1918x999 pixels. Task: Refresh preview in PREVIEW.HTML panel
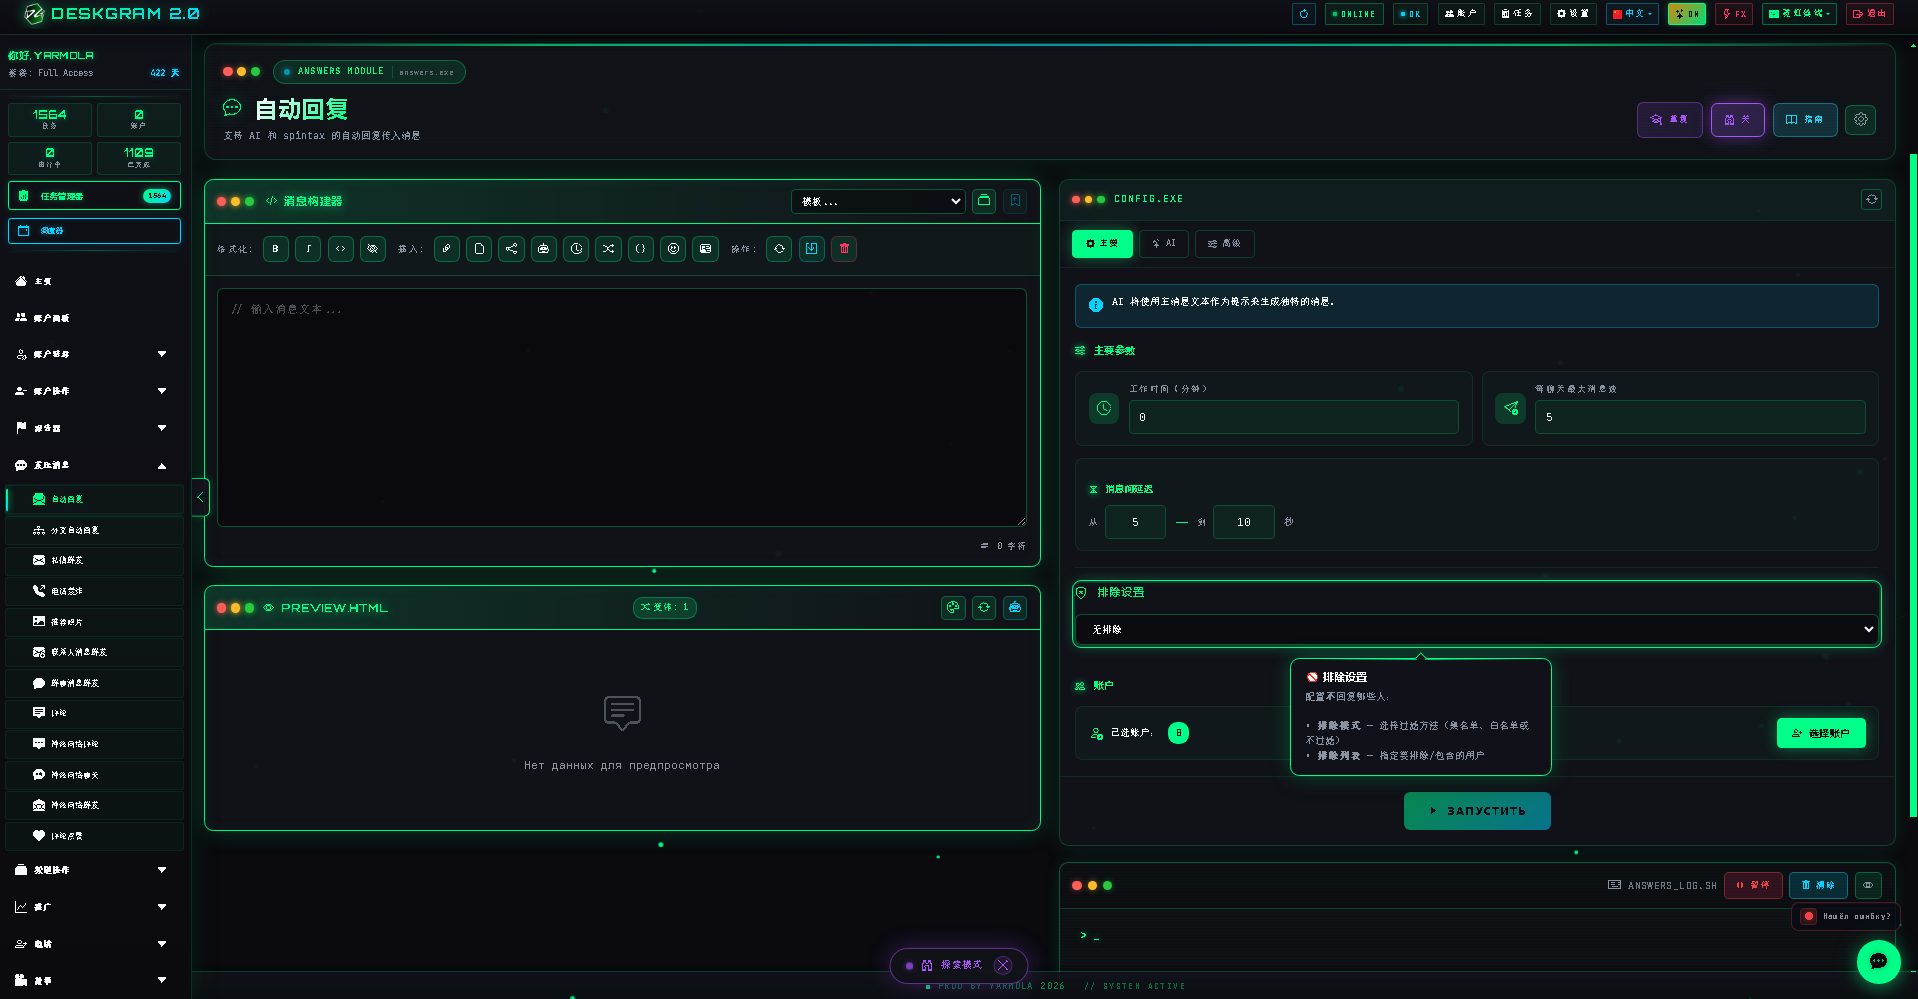(984, 607)
